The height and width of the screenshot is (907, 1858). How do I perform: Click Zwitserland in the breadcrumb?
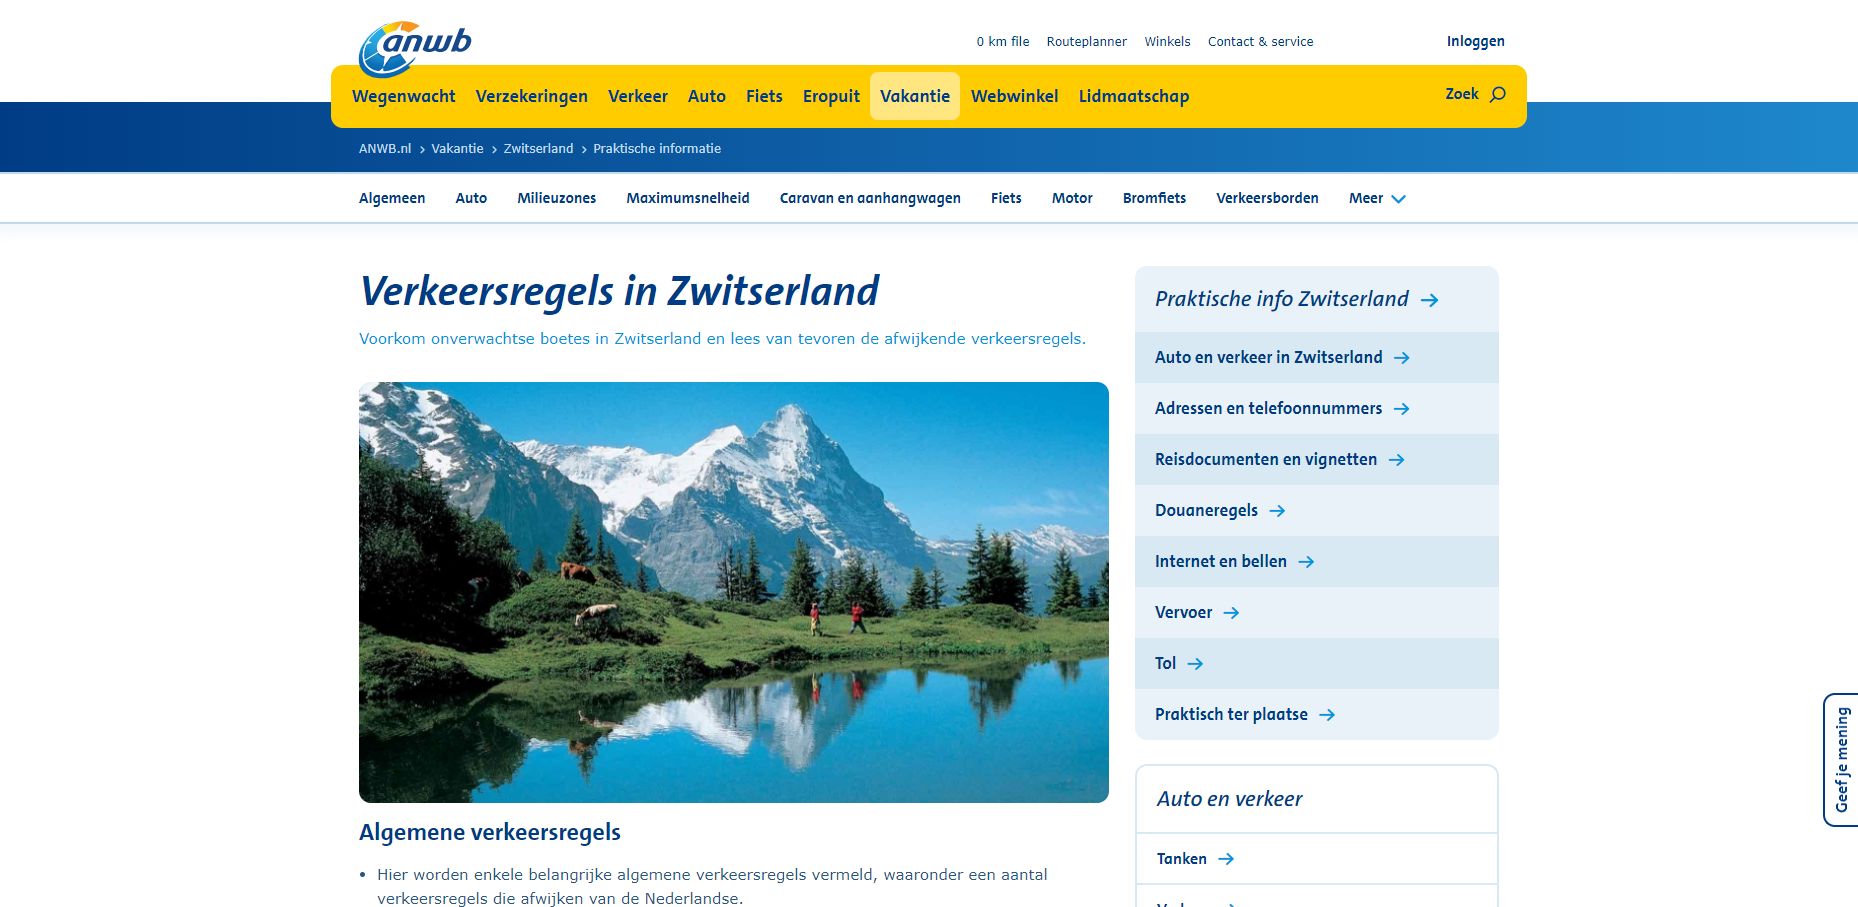pos(538,149)
